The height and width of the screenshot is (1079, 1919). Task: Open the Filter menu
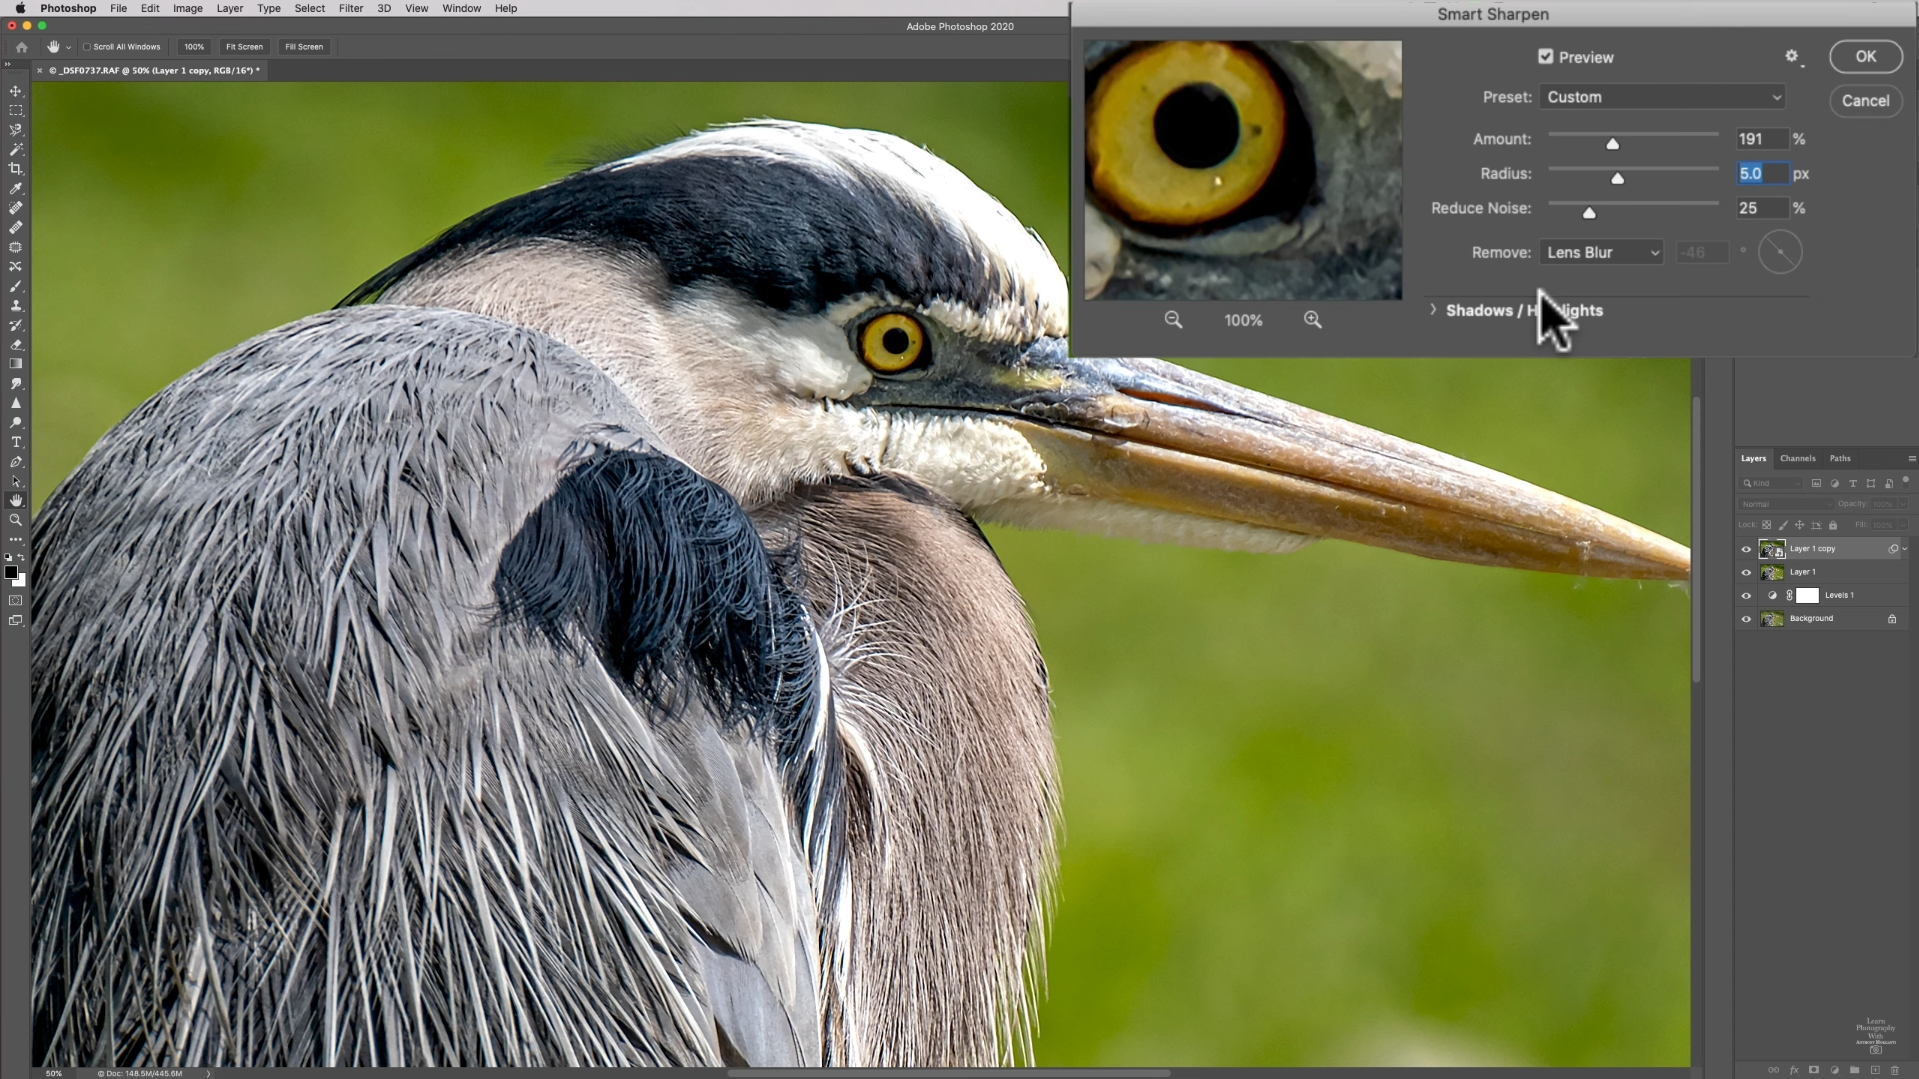[x=350, y=8]
